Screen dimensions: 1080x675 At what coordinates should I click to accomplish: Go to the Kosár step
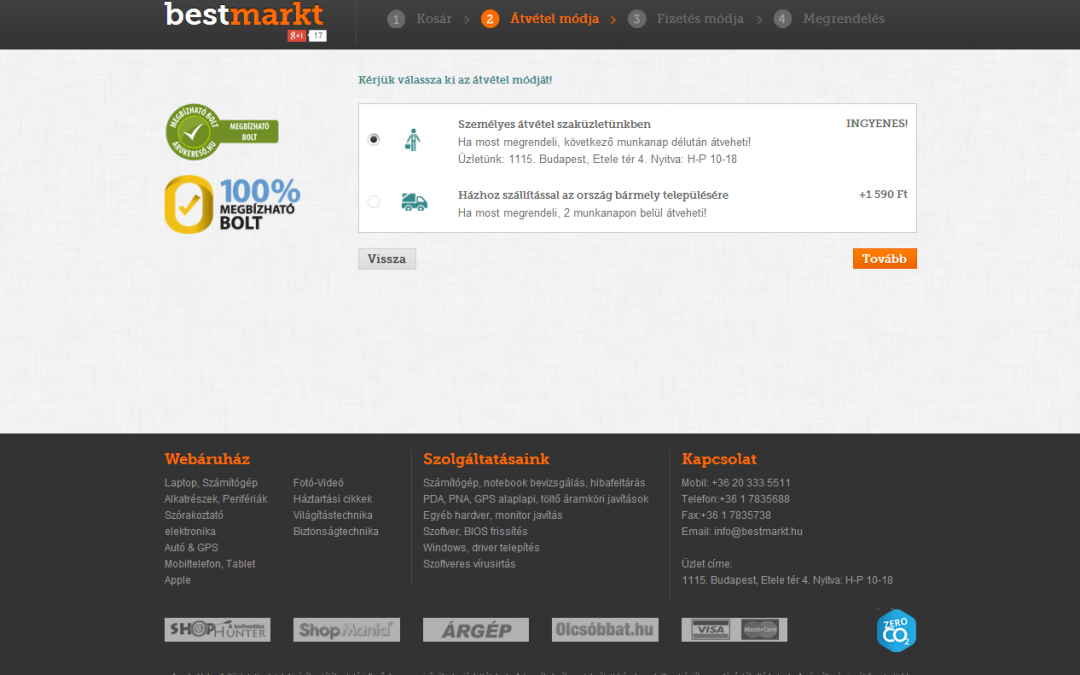pos(434,19)
